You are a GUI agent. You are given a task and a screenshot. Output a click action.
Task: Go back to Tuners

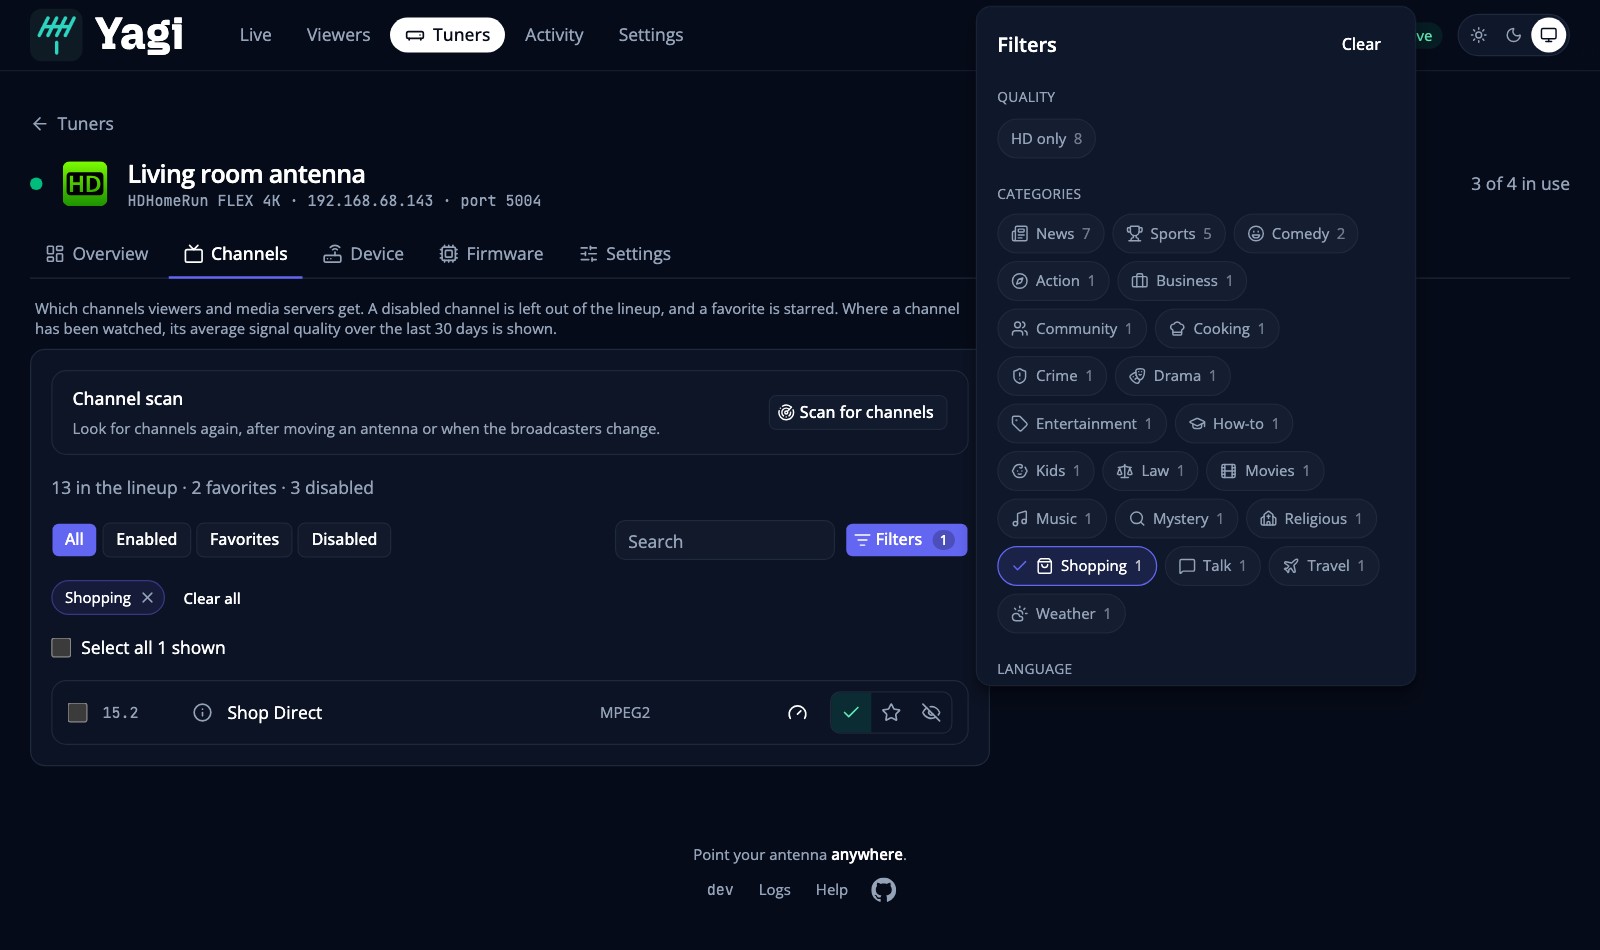click(73, 124)
